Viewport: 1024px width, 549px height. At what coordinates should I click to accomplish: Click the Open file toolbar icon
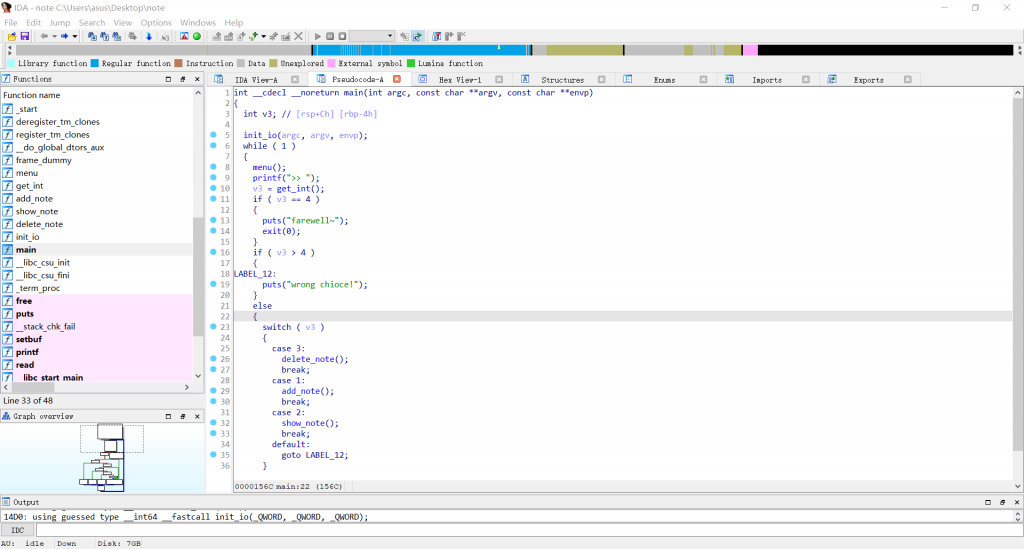[x=12, y=37]
